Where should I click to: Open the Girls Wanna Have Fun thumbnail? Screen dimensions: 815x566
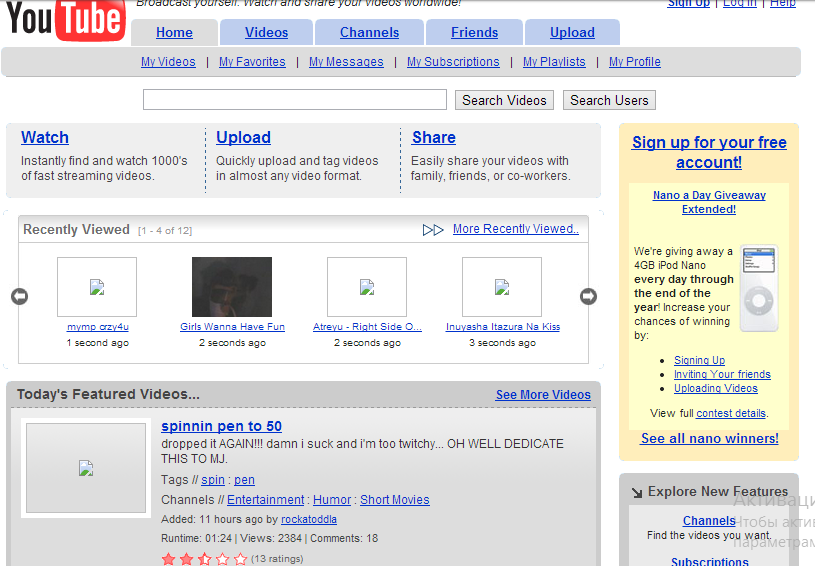[232, 286]
